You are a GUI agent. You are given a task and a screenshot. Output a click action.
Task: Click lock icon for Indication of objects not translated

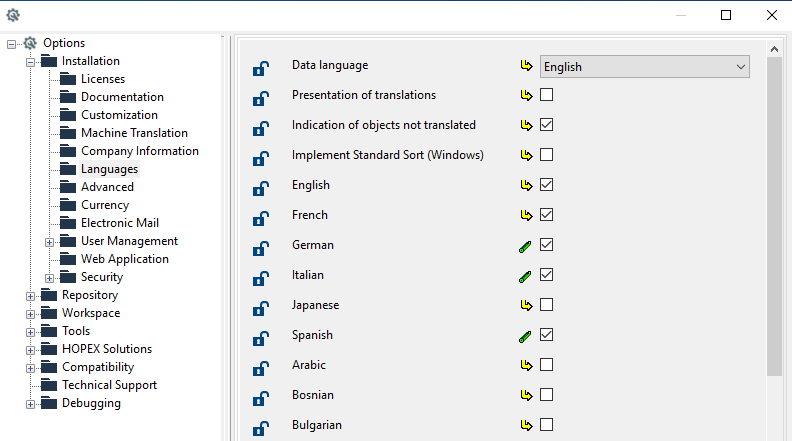261,128
